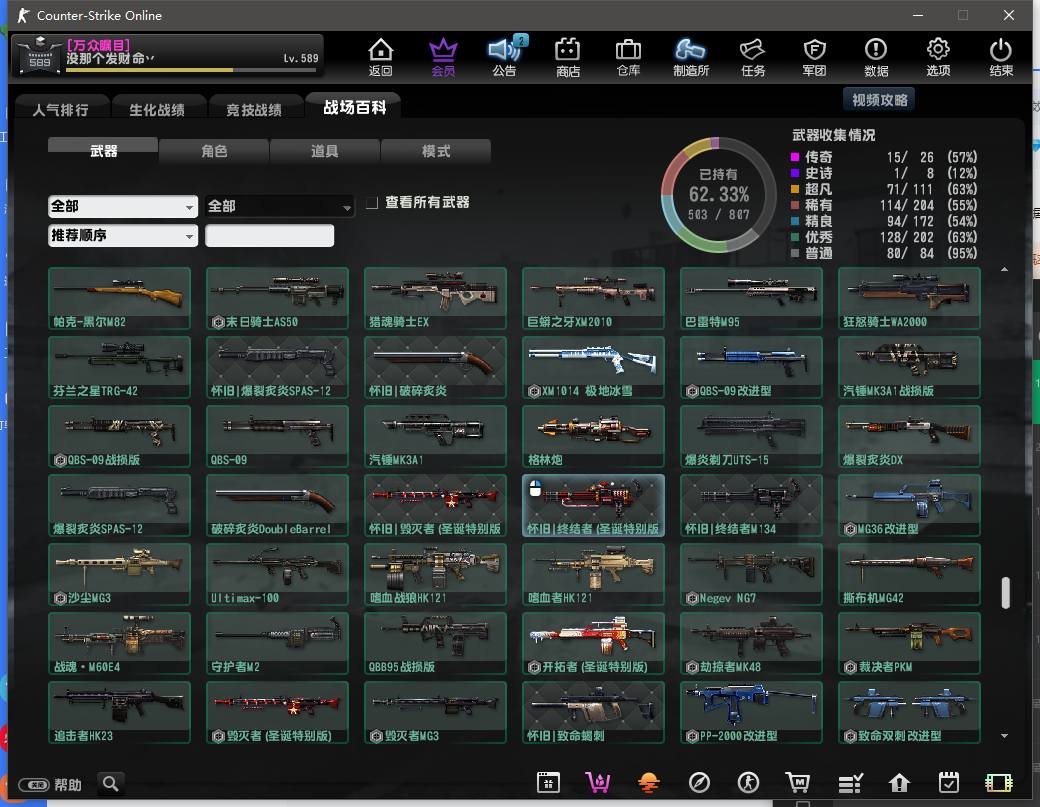This screenshot has height=807, width=1040.
Task: Select the 战场百科 tab
Action: pyautogui.click(x=354, y=107)
